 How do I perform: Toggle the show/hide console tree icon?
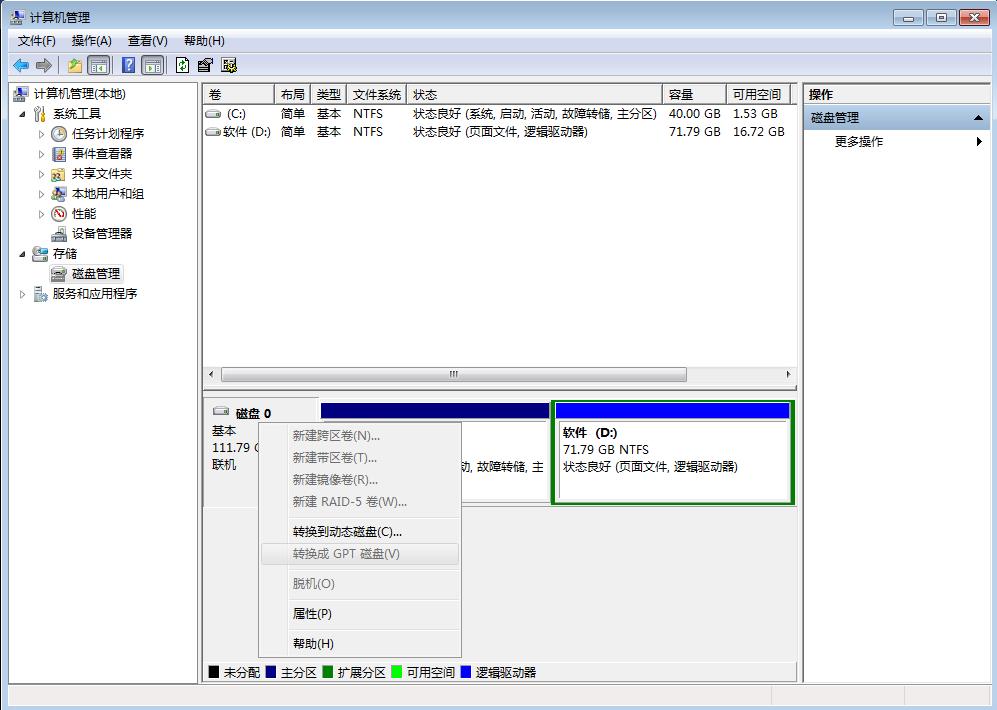pyautogui.click(x=99, y=65)
